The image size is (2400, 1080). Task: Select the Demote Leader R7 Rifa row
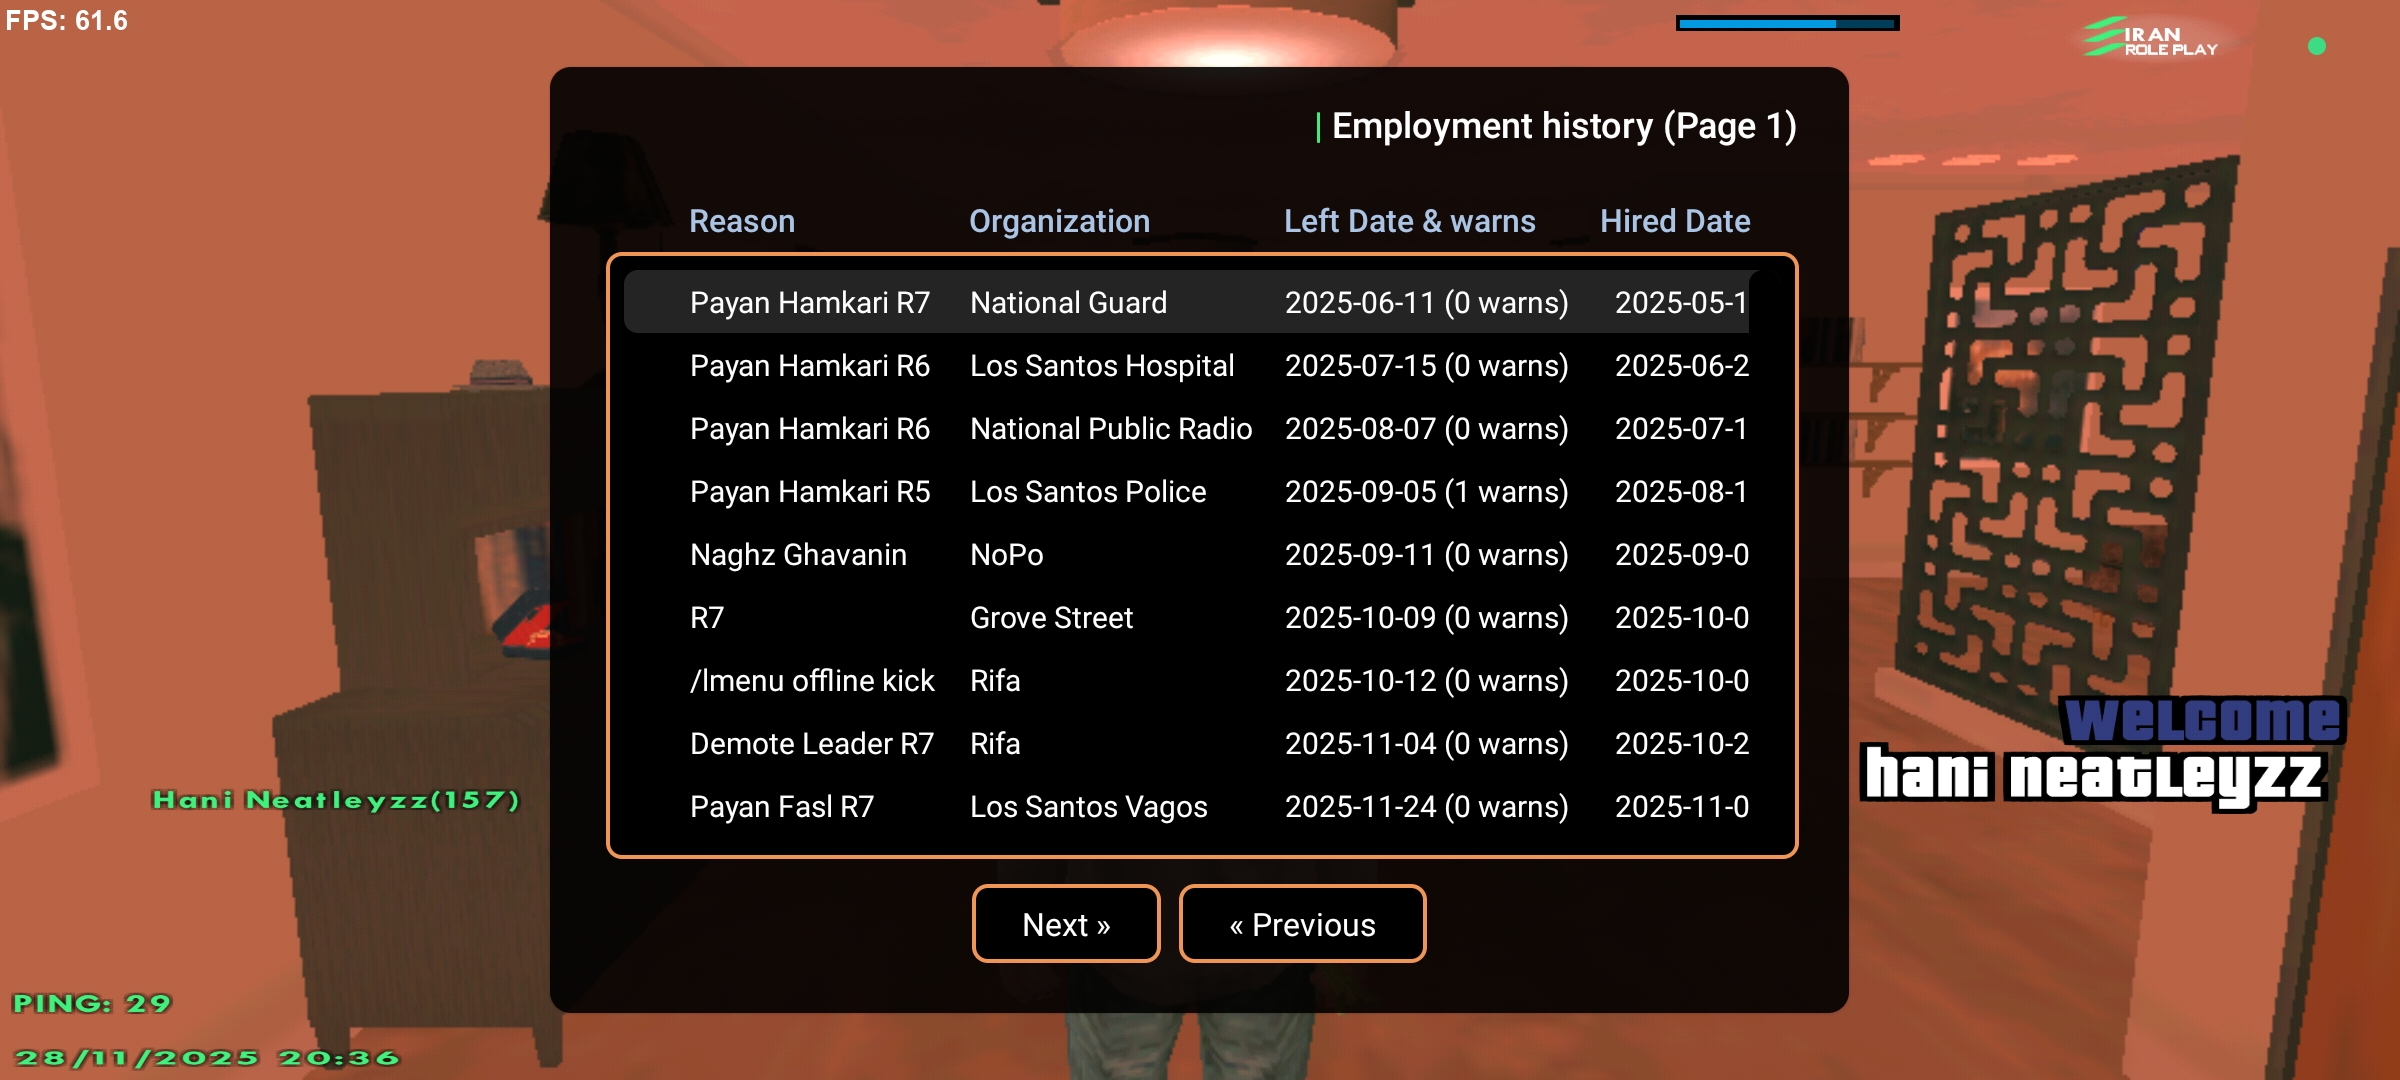pyautogui.click(x=1186, y=743)
